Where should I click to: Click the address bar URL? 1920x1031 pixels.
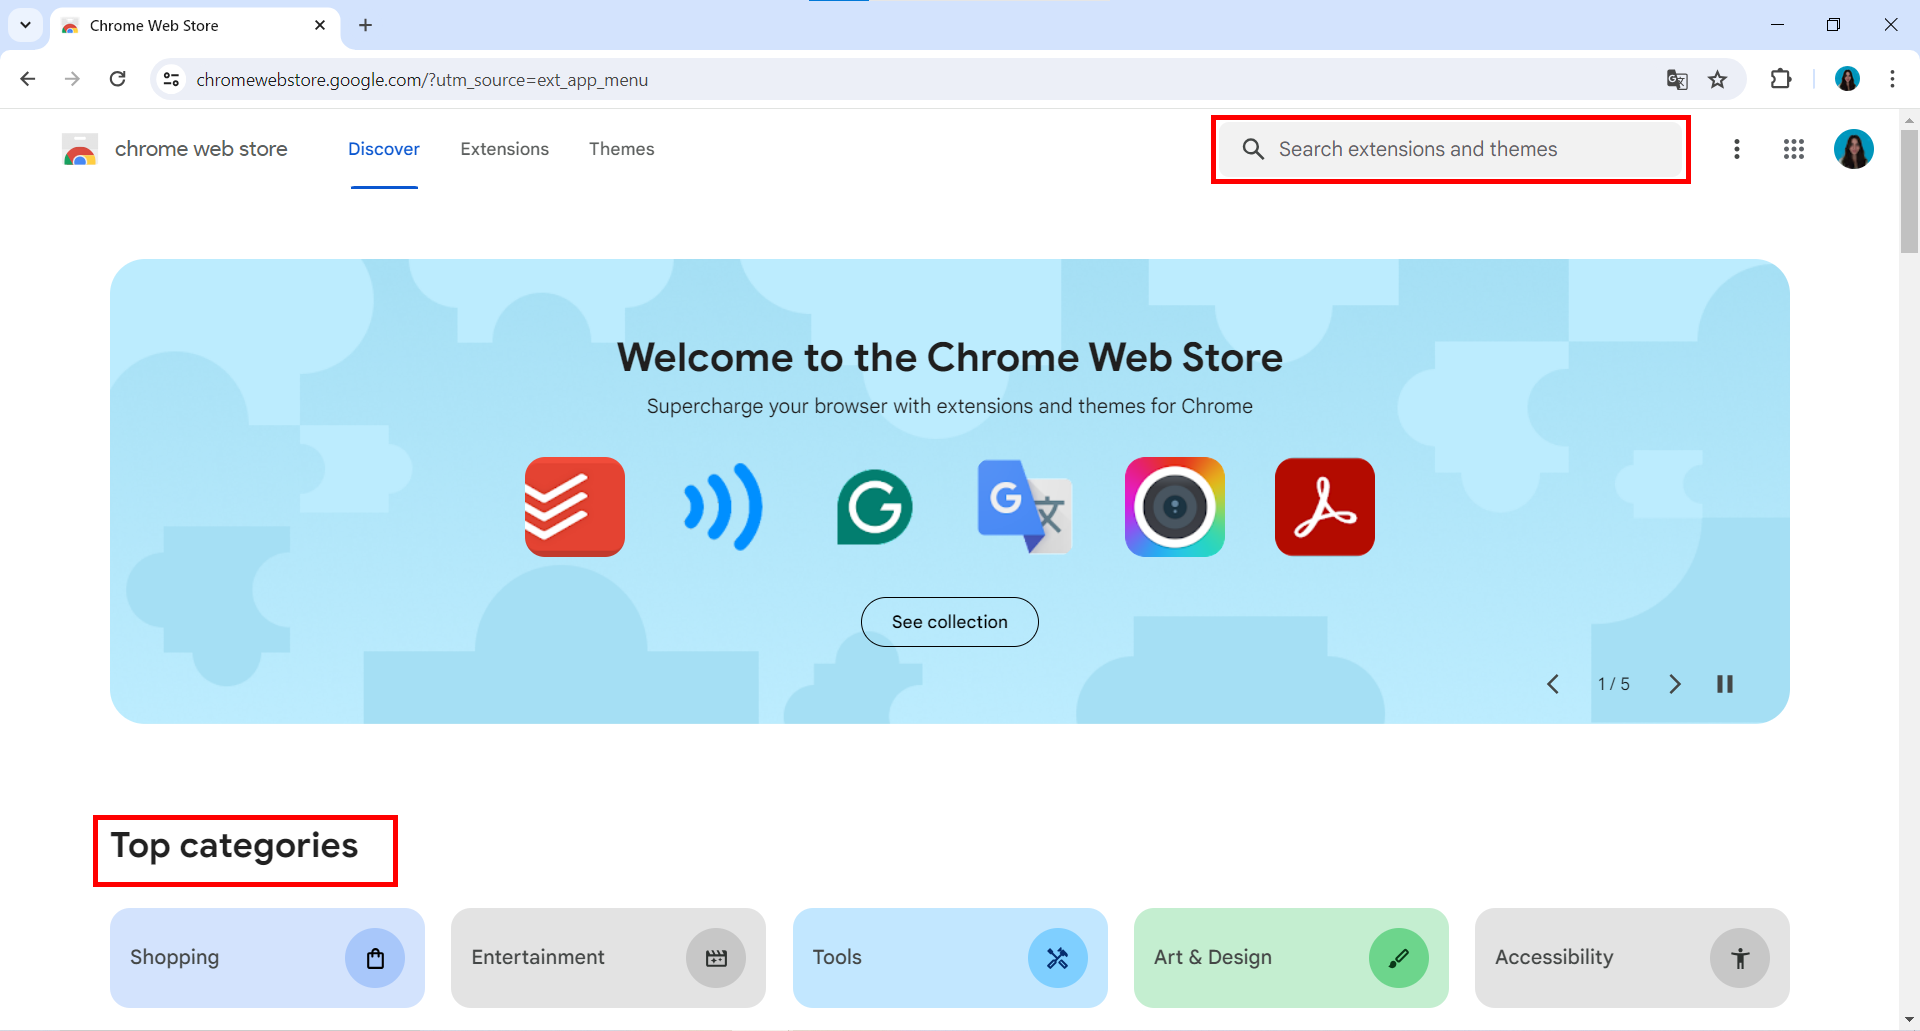coord(422,80)
